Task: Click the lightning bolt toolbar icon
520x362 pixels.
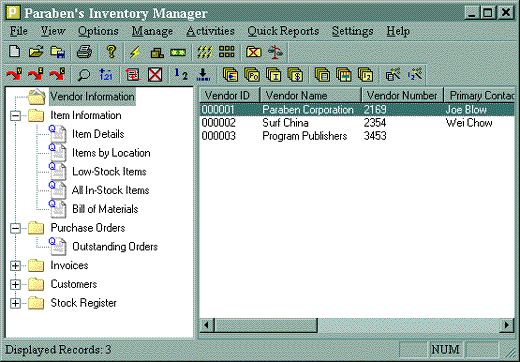Action: (135, 52)
